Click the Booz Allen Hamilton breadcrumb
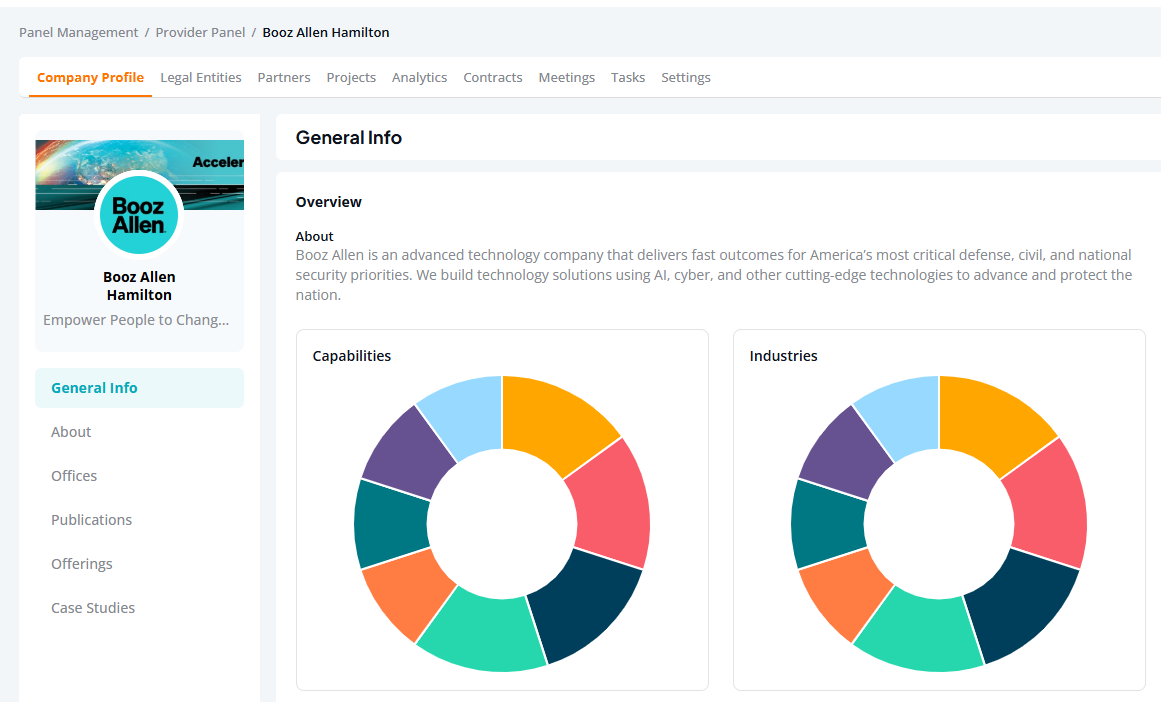This screenshot has width=1161, height=702. [326, 33]
